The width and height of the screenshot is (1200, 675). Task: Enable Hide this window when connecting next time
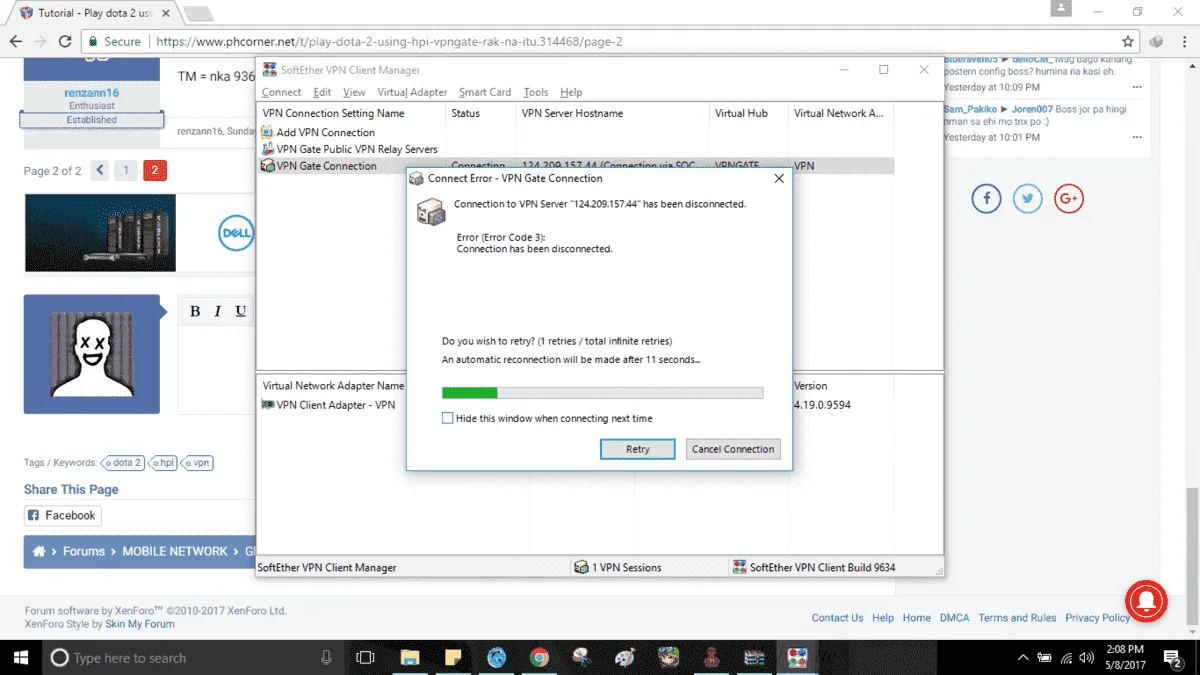(x=447, y=418)
